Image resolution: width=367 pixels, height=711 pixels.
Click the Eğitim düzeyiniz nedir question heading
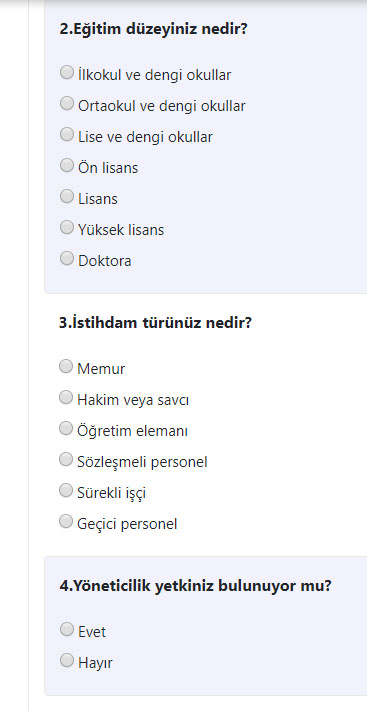[153, 30]
